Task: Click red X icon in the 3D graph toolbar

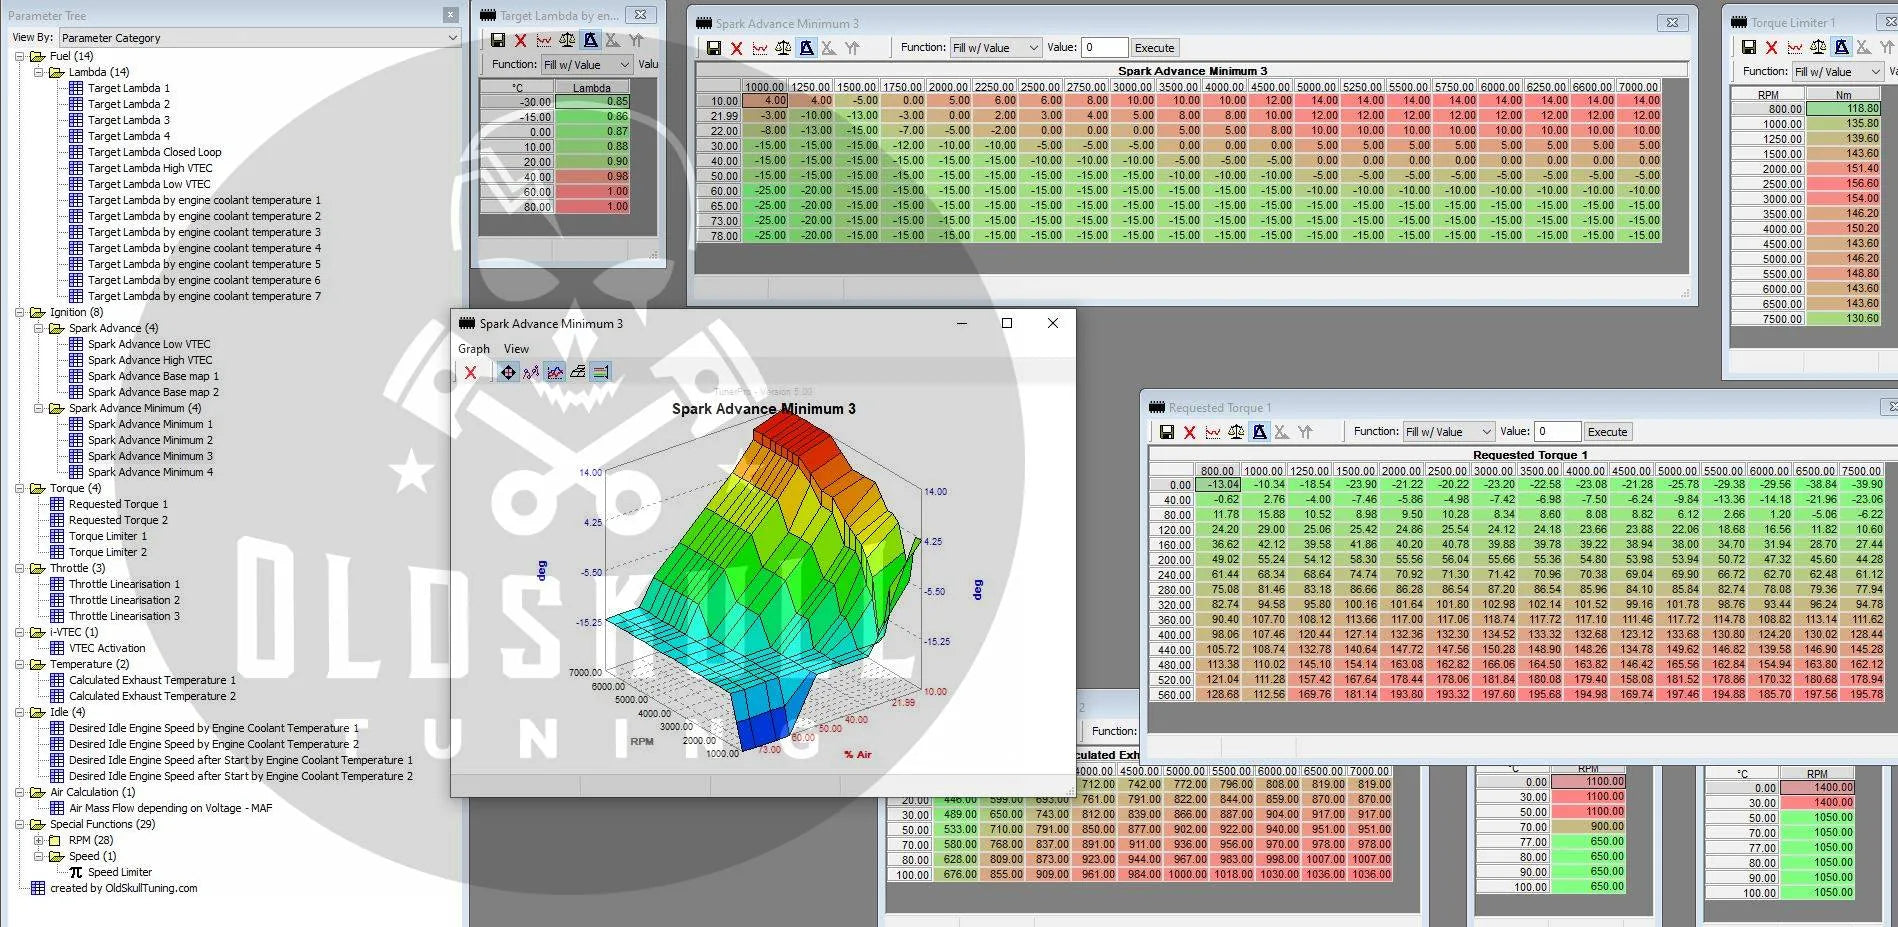Action: (471, 373)
